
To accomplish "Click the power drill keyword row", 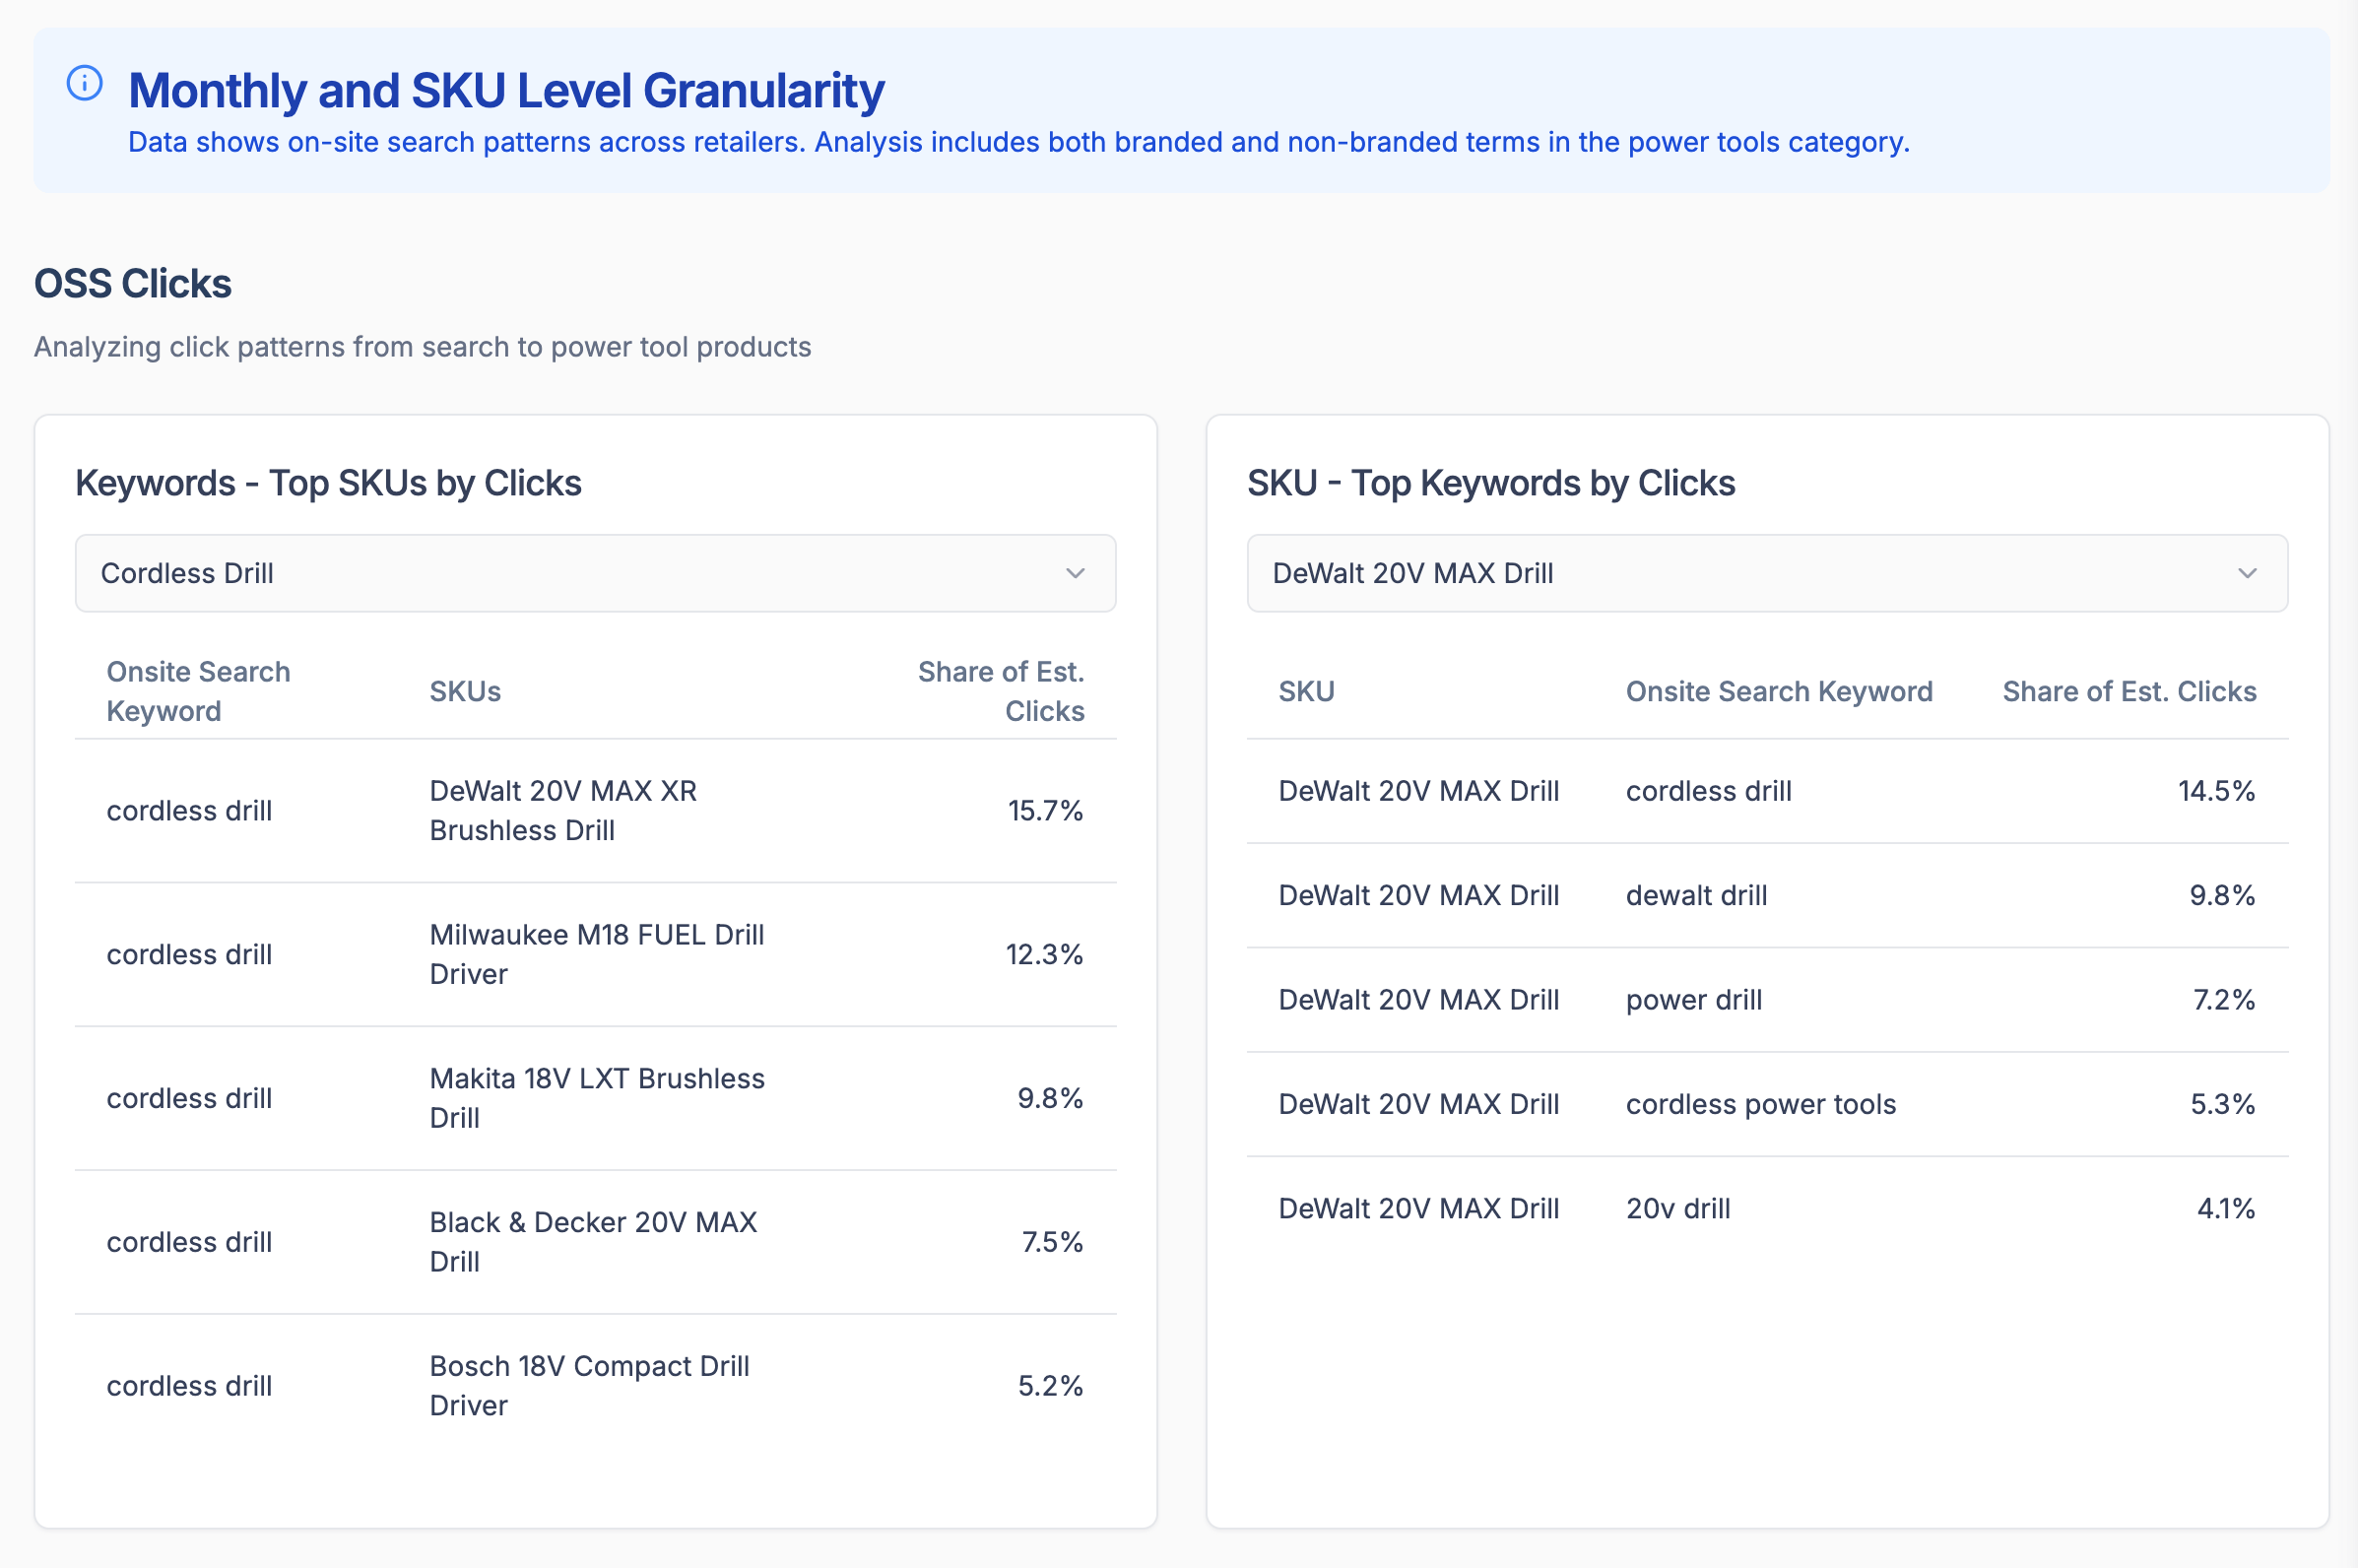I will tap(1693, 1000).
